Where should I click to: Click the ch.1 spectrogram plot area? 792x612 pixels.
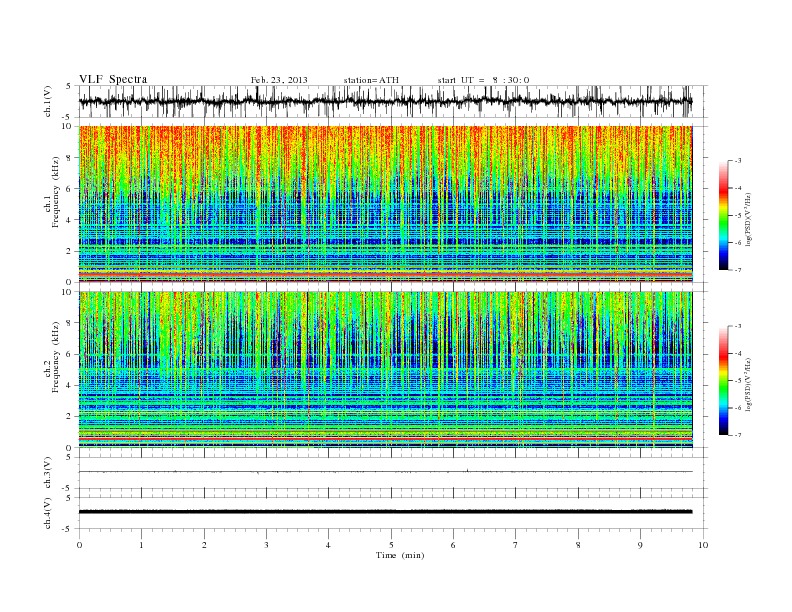tap(385, 204)
